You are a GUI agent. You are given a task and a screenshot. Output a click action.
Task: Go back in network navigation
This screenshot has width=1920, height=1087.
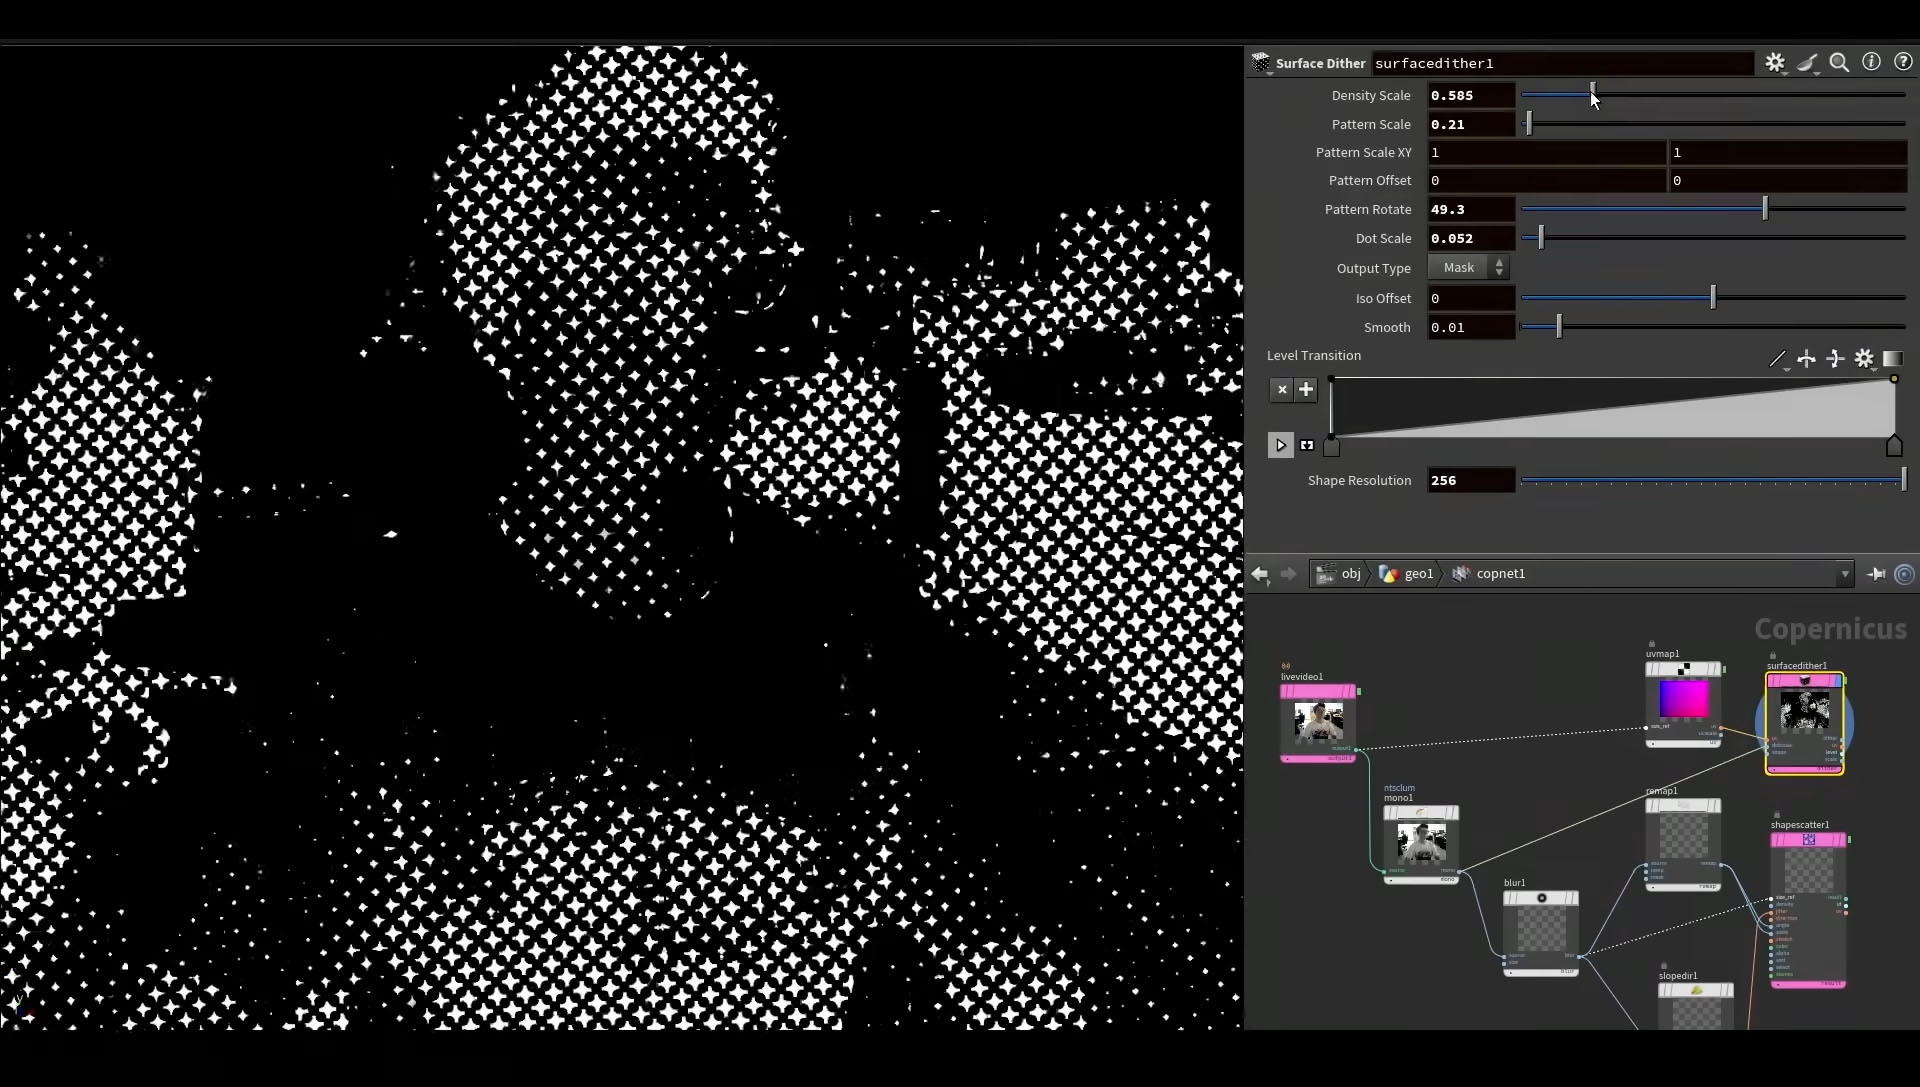coord(1260,574)
